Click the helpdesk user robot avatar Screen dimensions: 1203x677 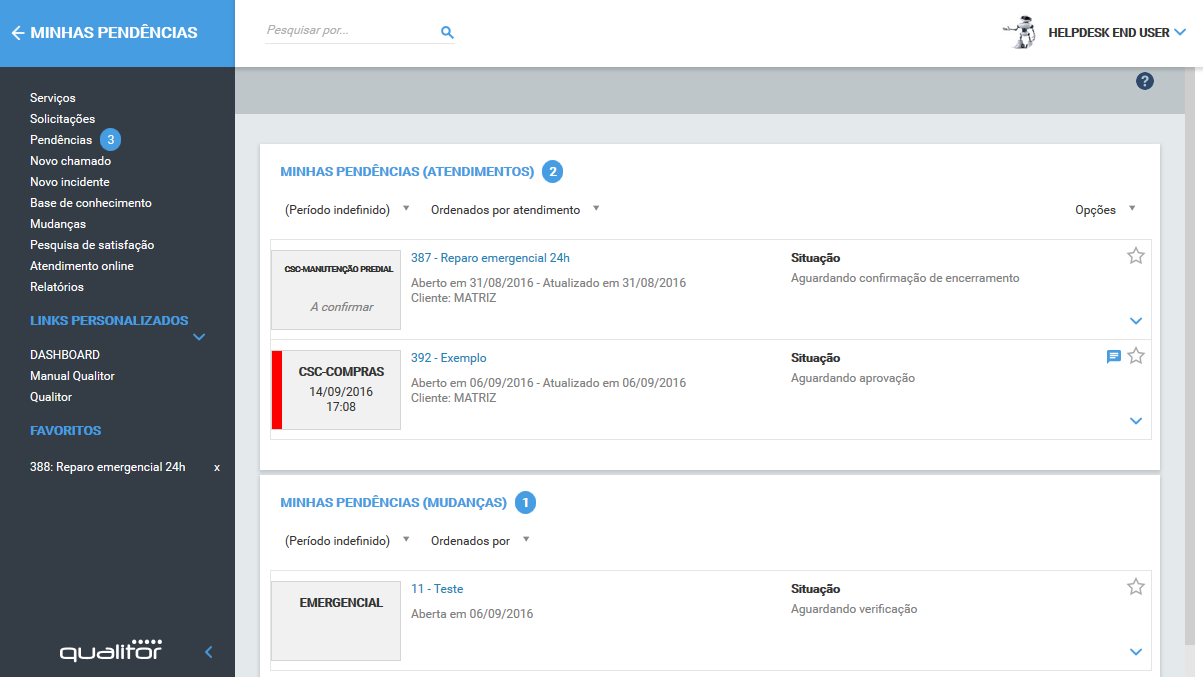pos(1019,32)
